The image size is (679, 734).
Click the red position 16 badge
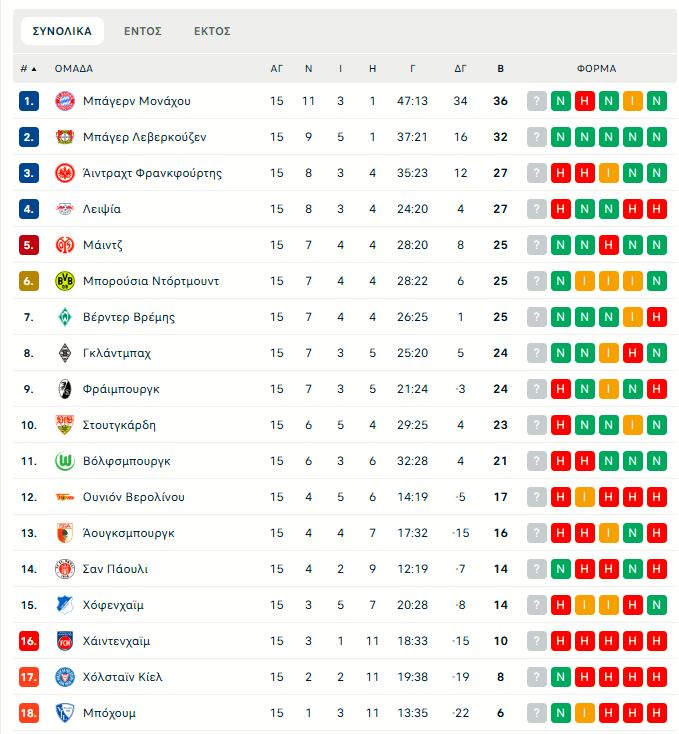(29, 641)
